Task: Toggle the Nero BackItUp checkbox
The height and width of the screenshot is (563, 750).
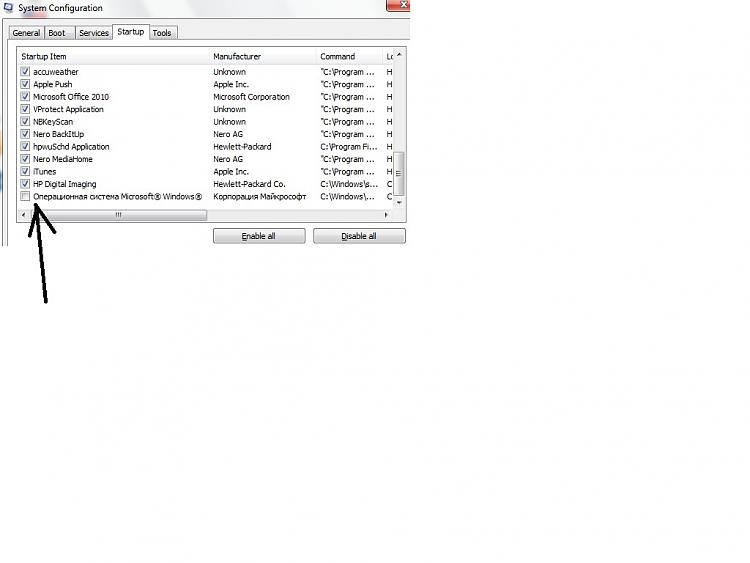Action: tap(25, 134)
